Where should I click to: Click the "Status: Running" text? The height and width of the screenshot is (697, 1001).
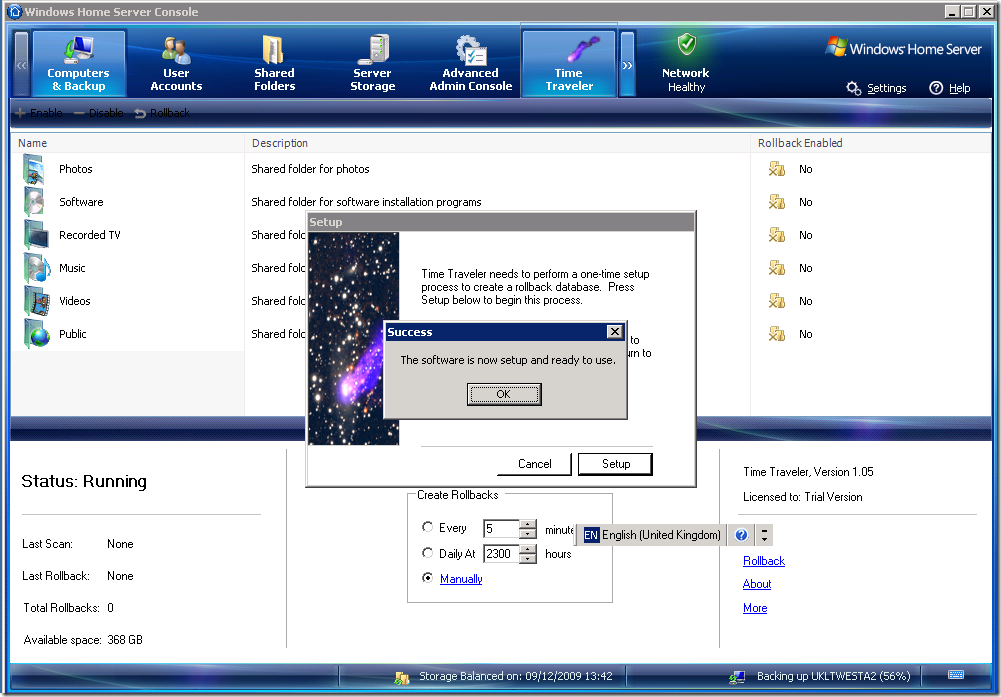point(84,481)
